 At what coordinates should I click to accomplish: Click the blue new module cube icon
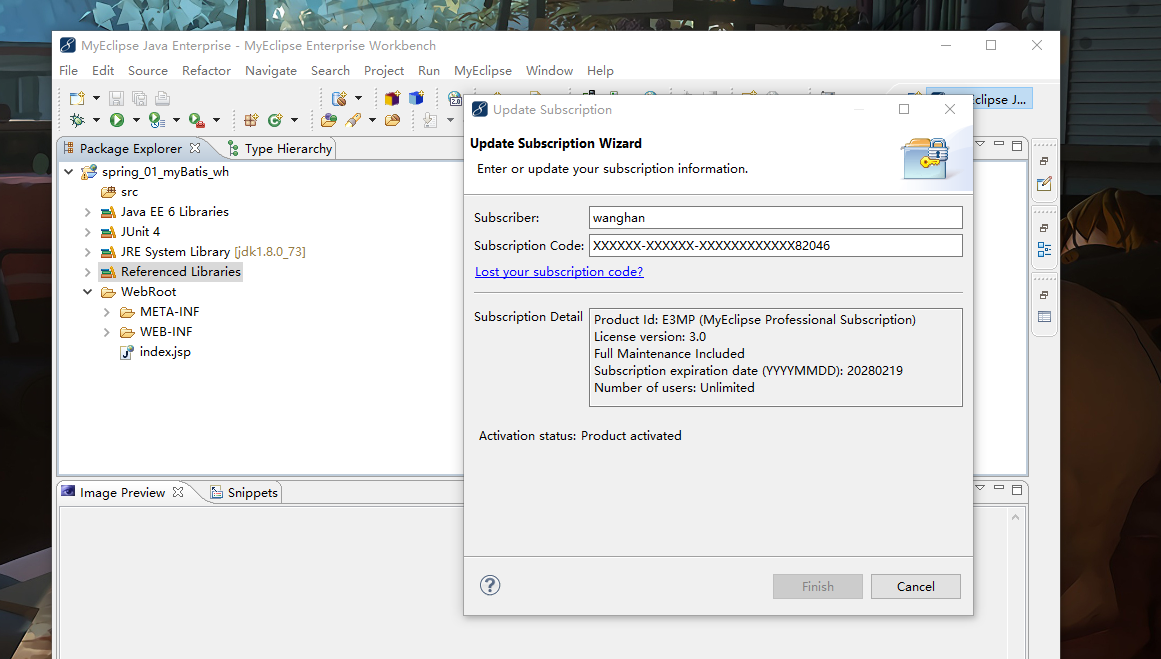[x=416, y=98]
